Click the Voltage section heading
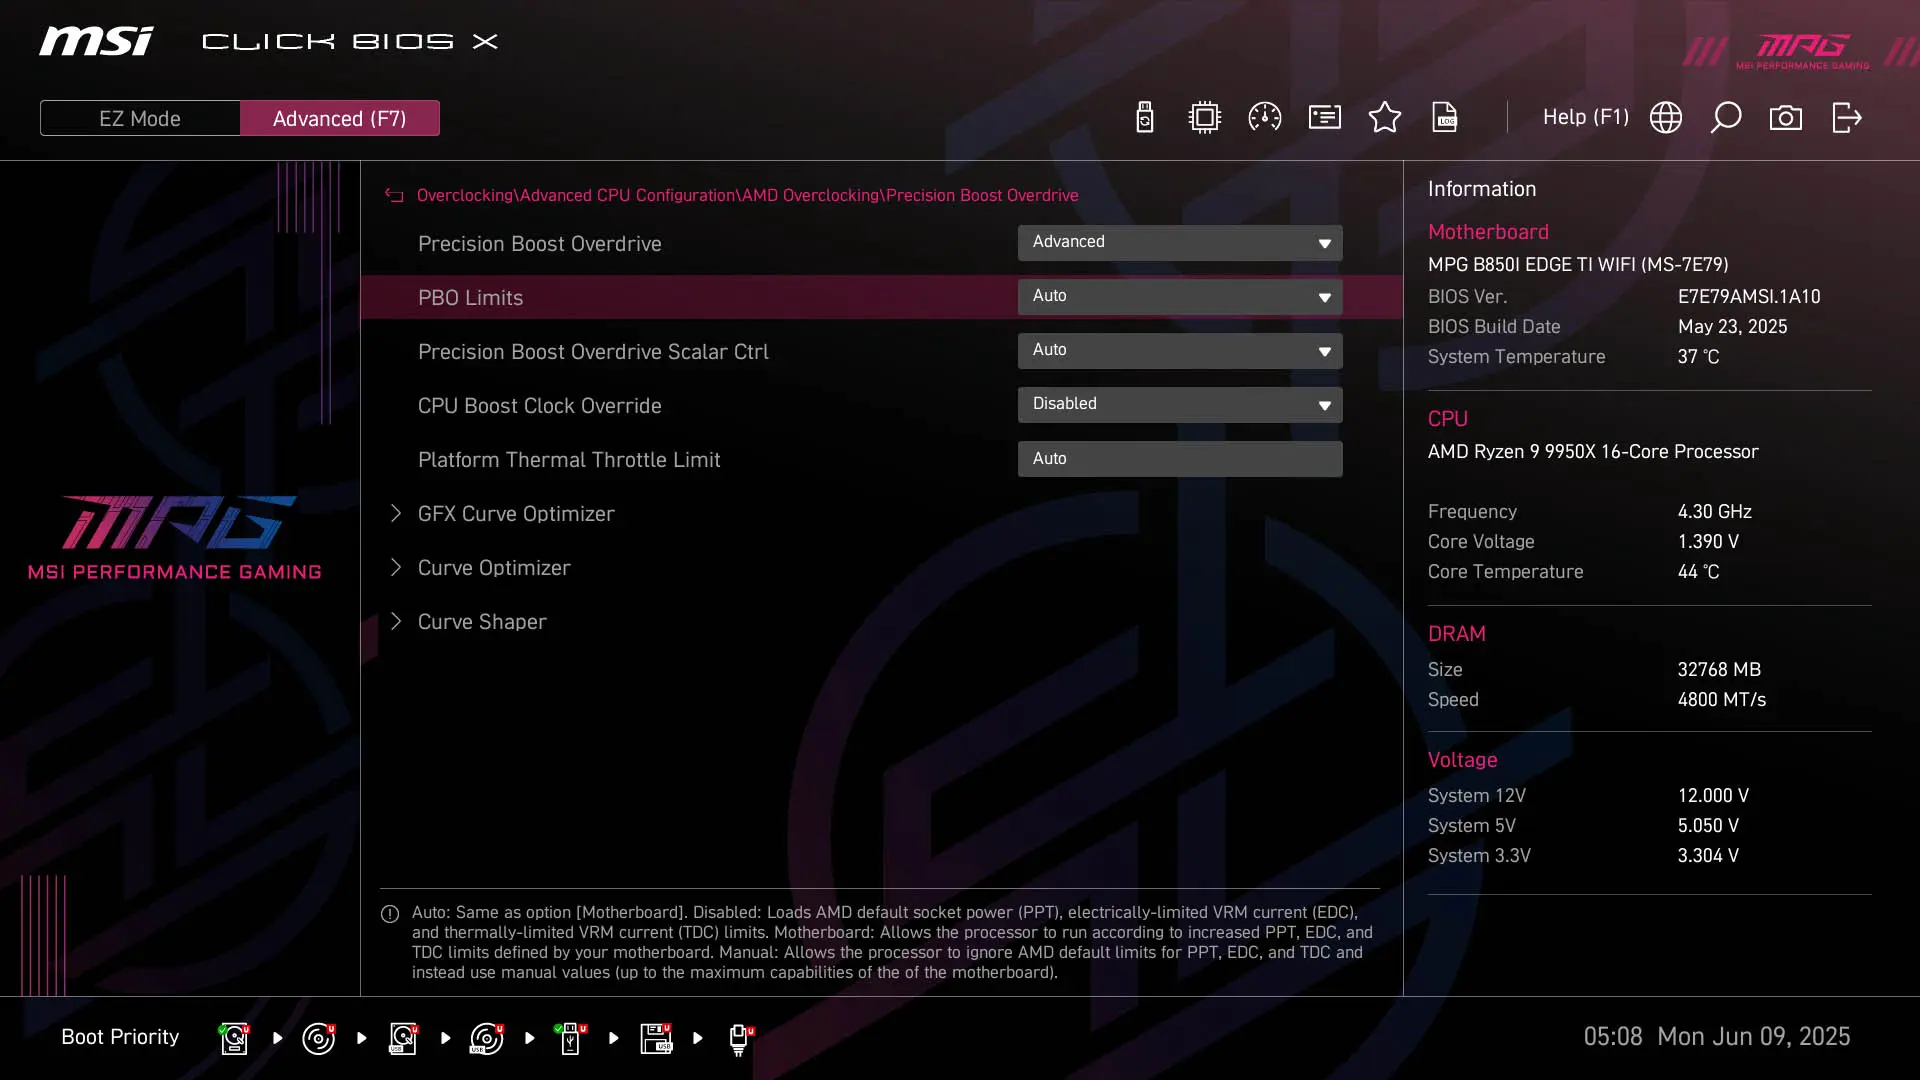 click(x=1462, y=759)
